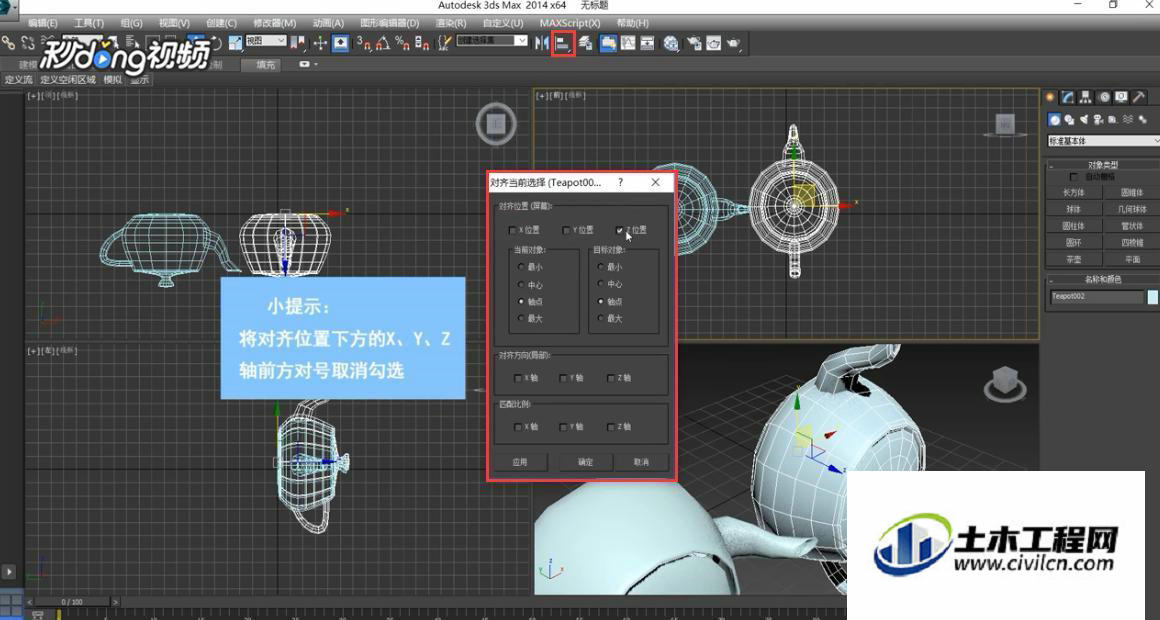Viewport: 1160px width, 620px height.
Task: Open the Create command panel tab
Action: coord(1051,97)
